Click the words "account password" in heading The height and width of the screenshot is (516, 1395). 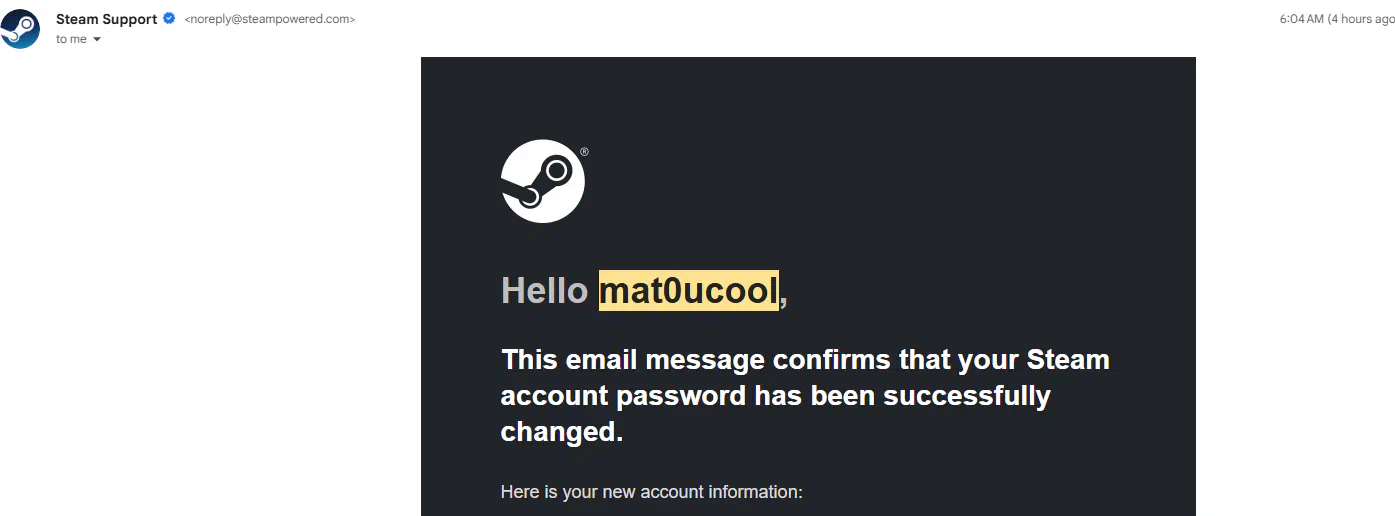click(624, 395)
